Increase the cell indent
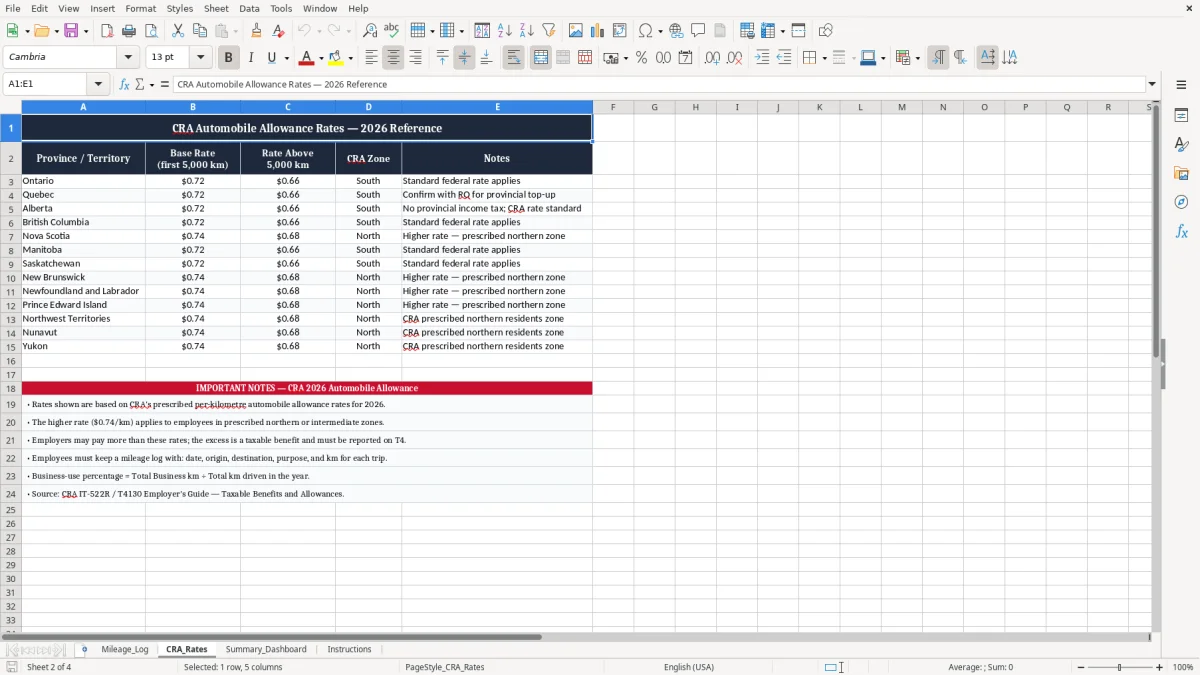 coord(762,58)
